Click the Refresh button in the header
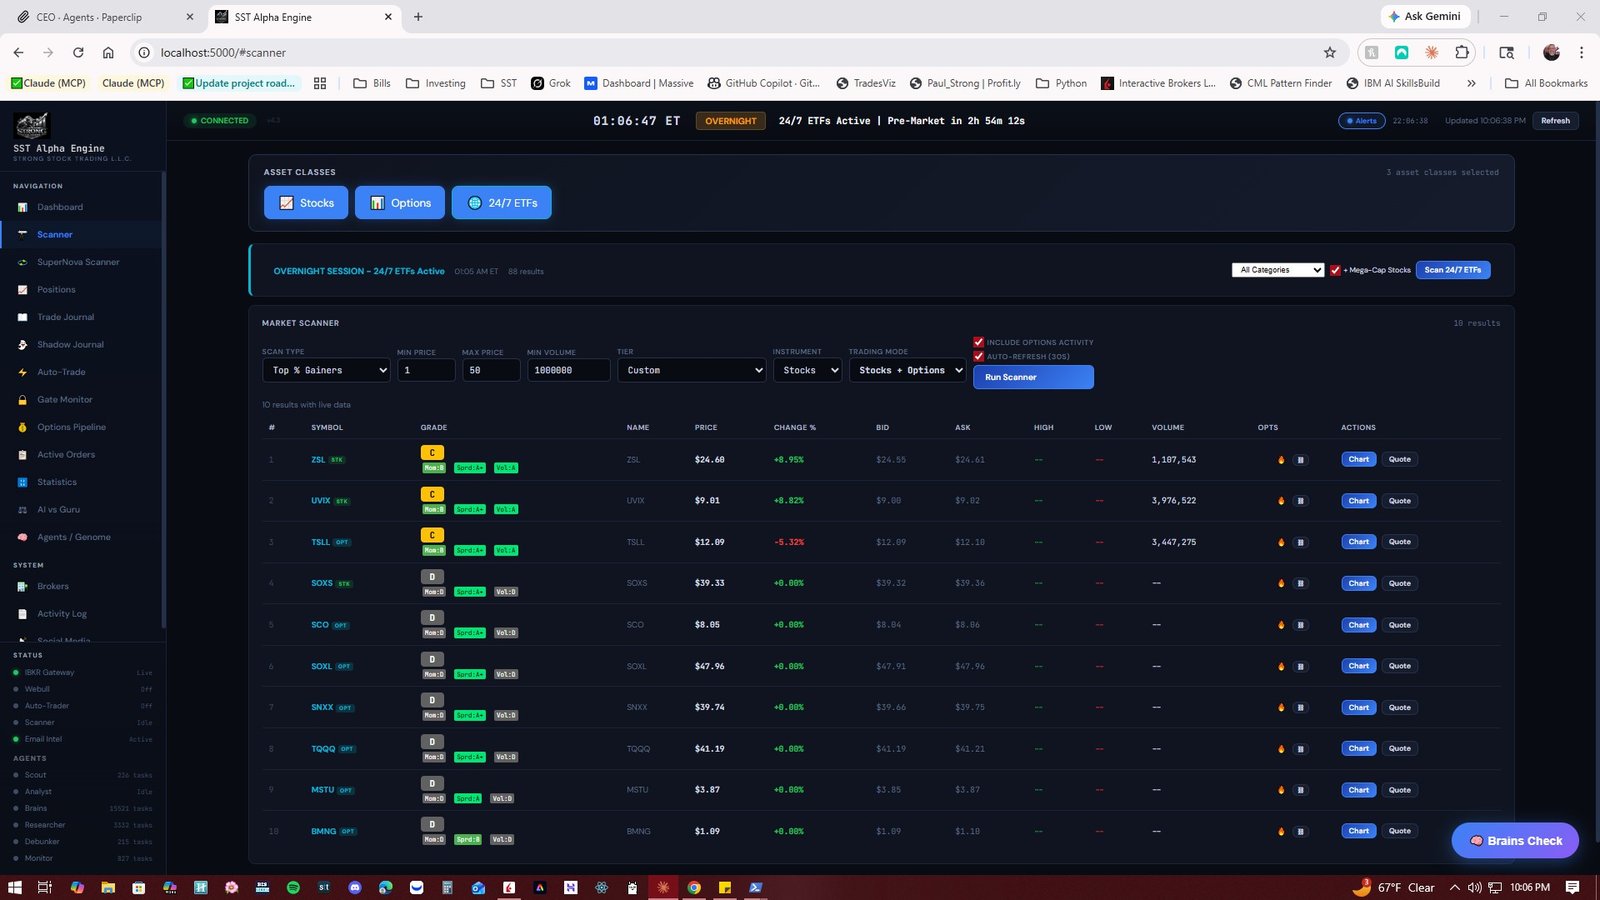The height and width of the screenshot is (900, 1600). pyautogui.click(x=1555, y=121)
